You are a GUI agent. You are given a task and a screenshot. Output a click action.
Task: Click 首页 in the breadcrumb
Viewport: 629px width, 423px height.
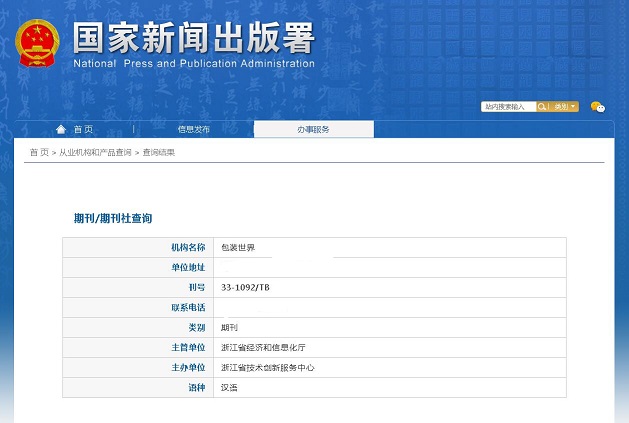coord(39,152)
